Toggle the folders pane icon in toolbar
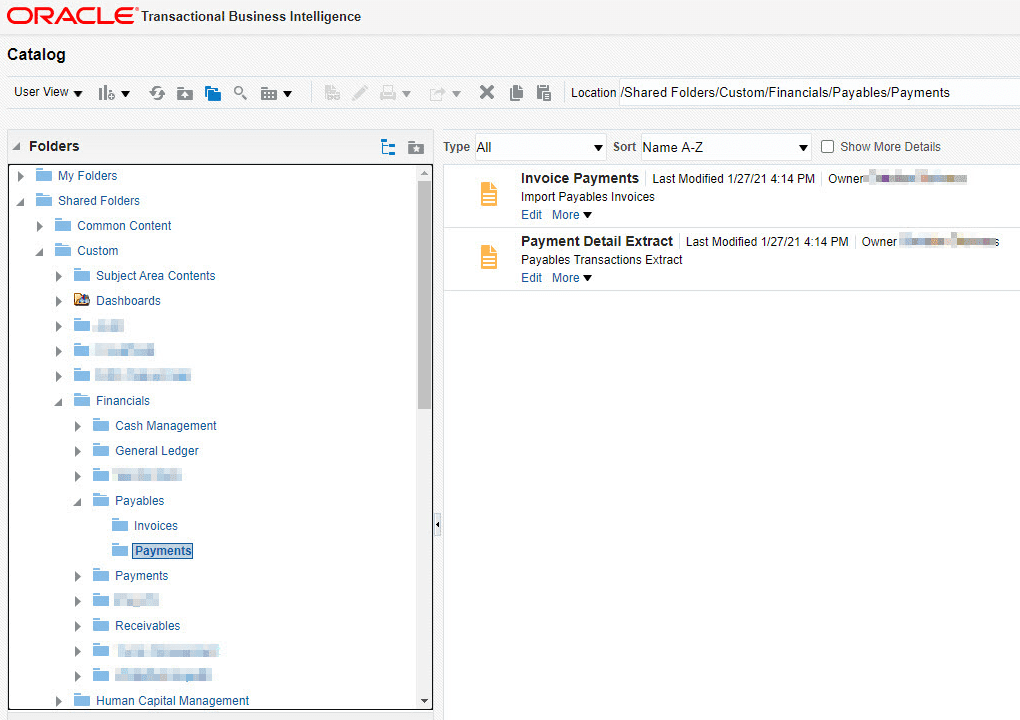The width and height of the screenshot is (1020, 720). 213,93
